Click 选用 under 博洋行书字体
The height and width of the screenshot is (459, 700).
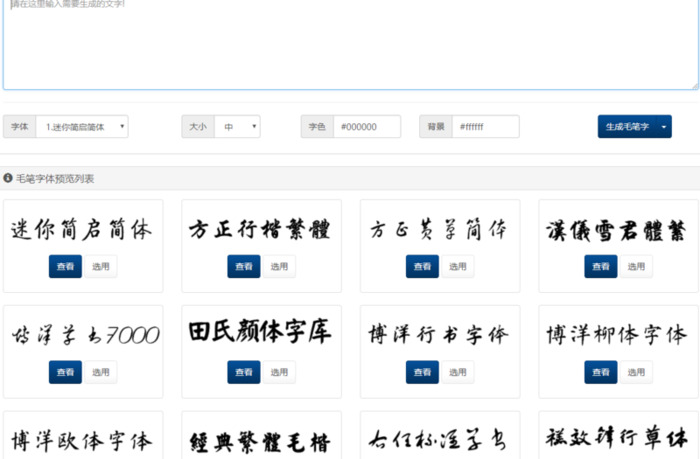458,372
